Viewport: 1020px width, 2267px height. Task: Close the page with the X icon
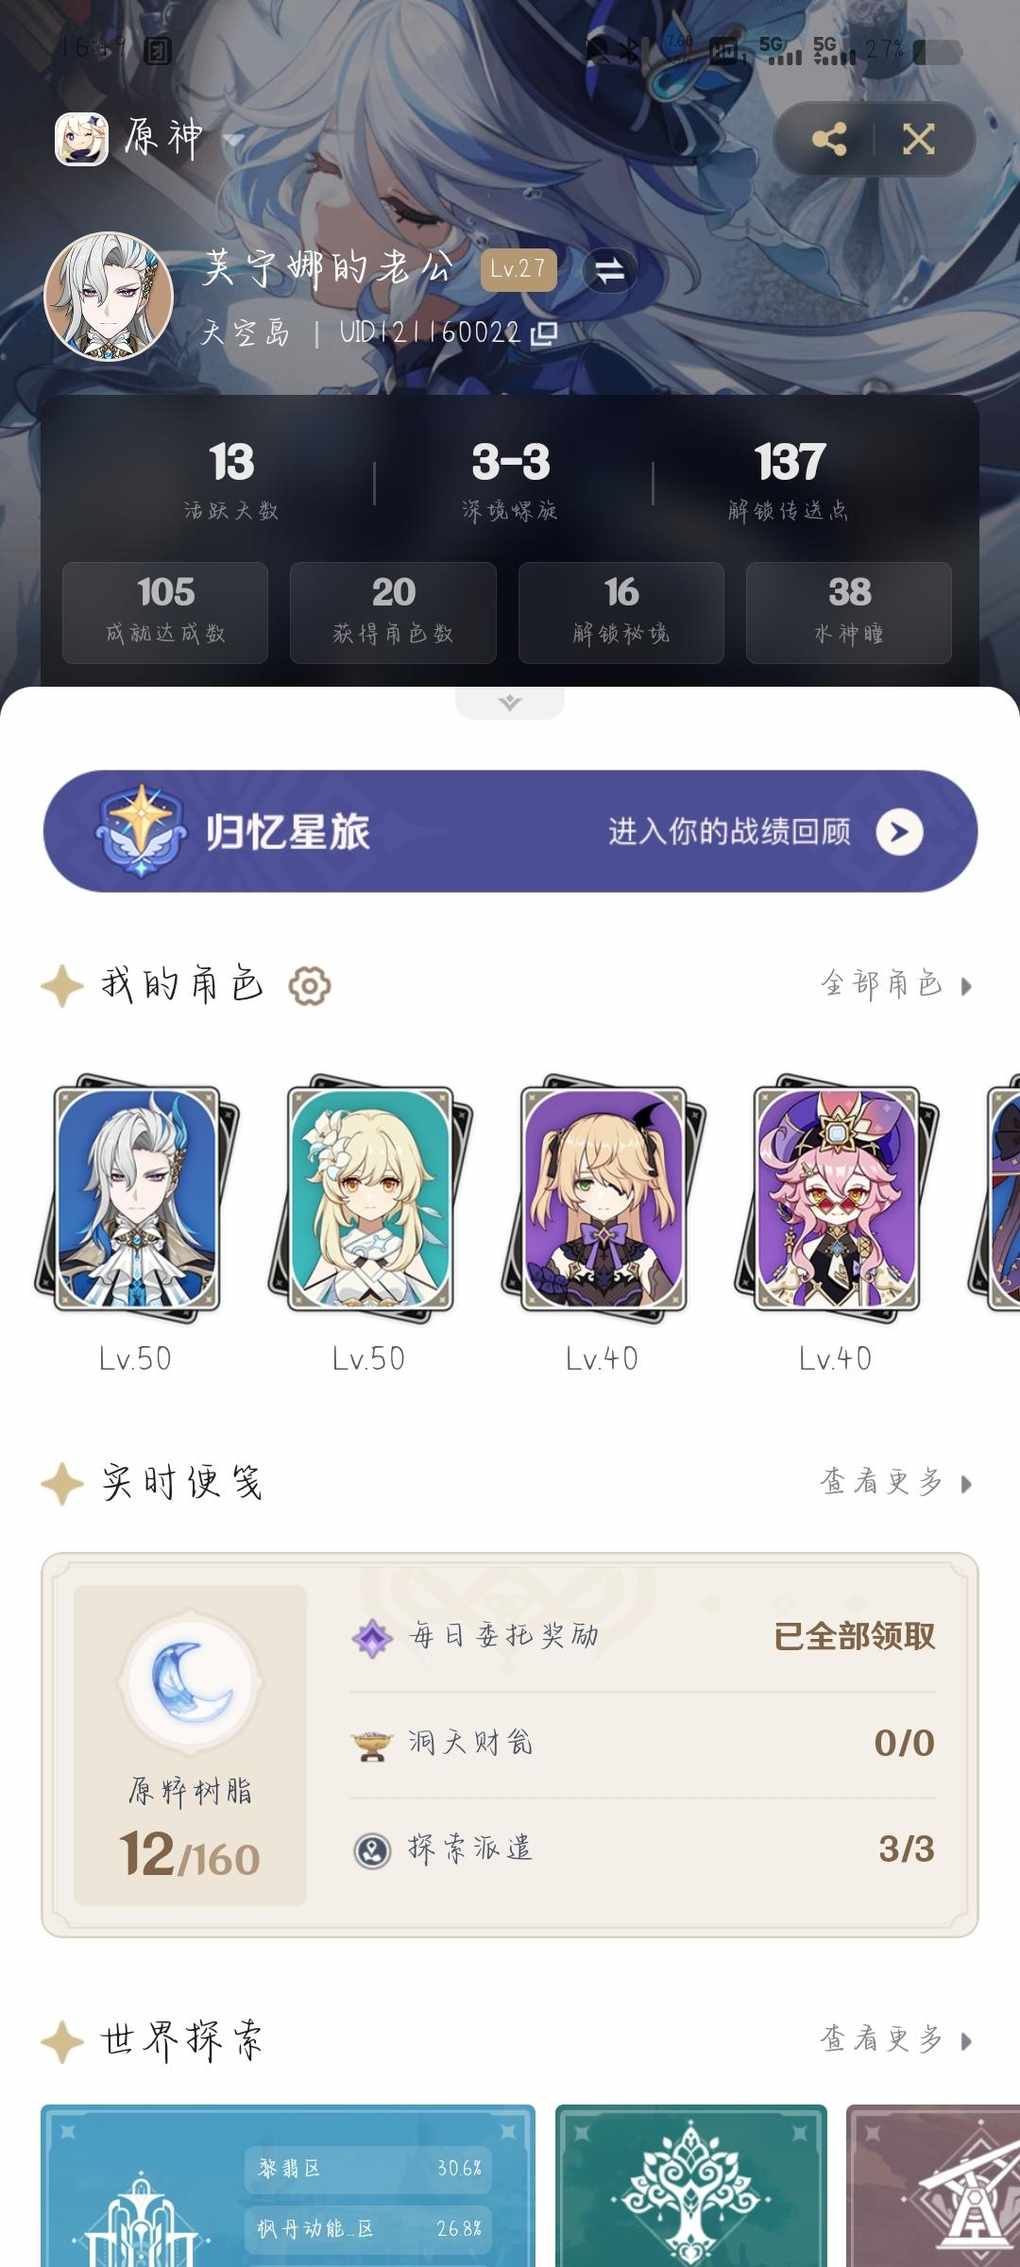[x=919, y=139]
